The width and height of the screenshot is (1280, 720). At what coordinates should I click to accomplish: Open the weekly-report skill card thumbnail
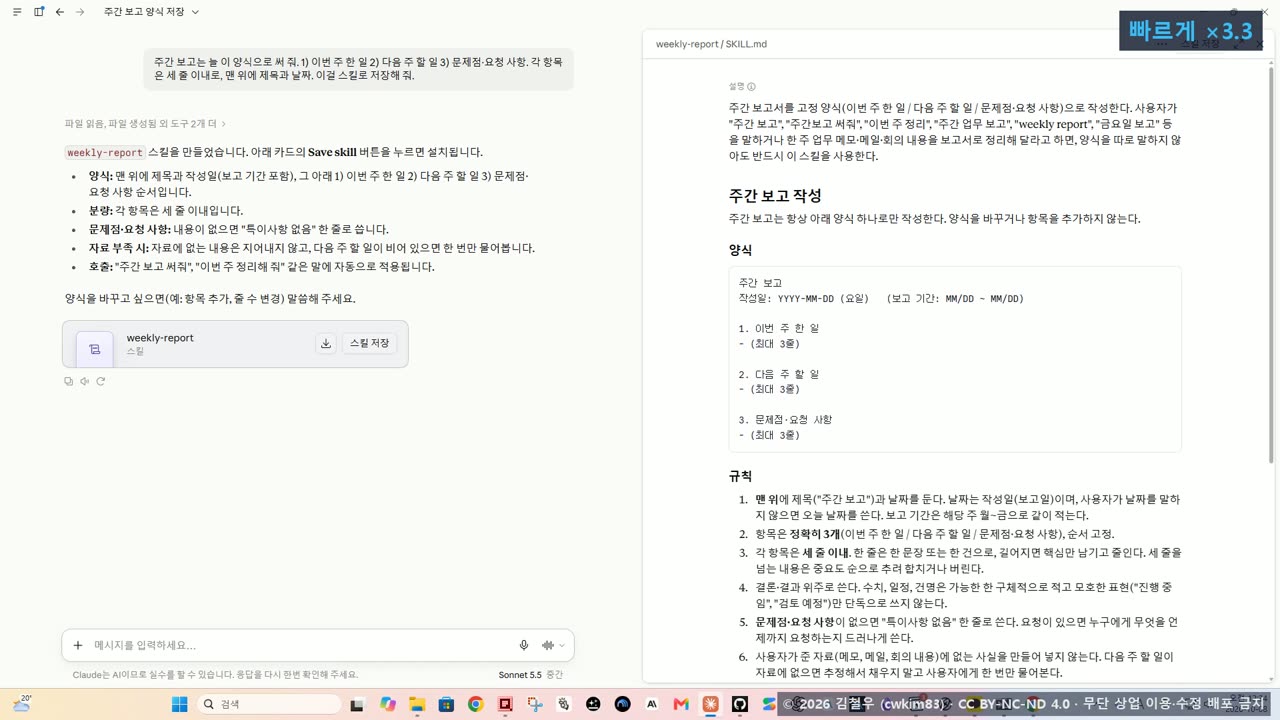[x=95, y=349]
